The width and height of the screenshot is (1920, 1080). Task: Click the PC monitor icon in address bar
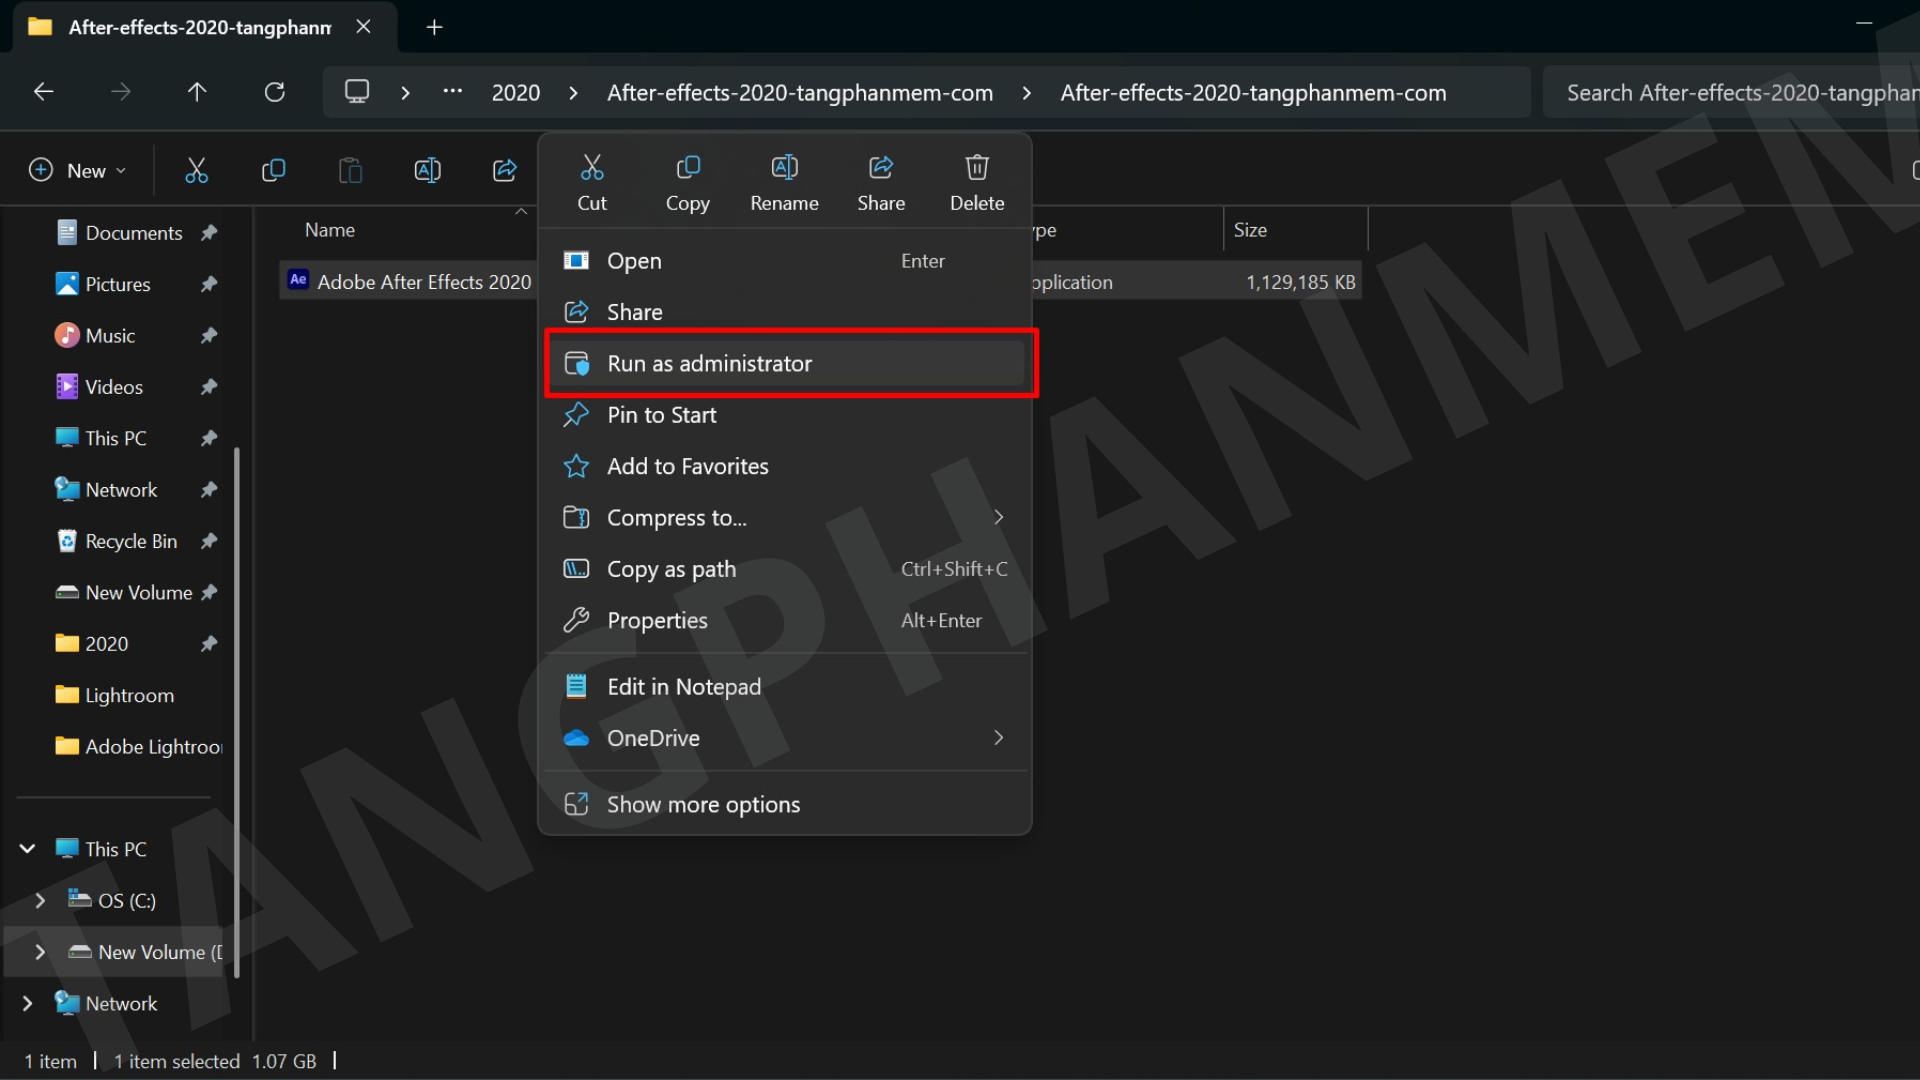click(357, 92)
